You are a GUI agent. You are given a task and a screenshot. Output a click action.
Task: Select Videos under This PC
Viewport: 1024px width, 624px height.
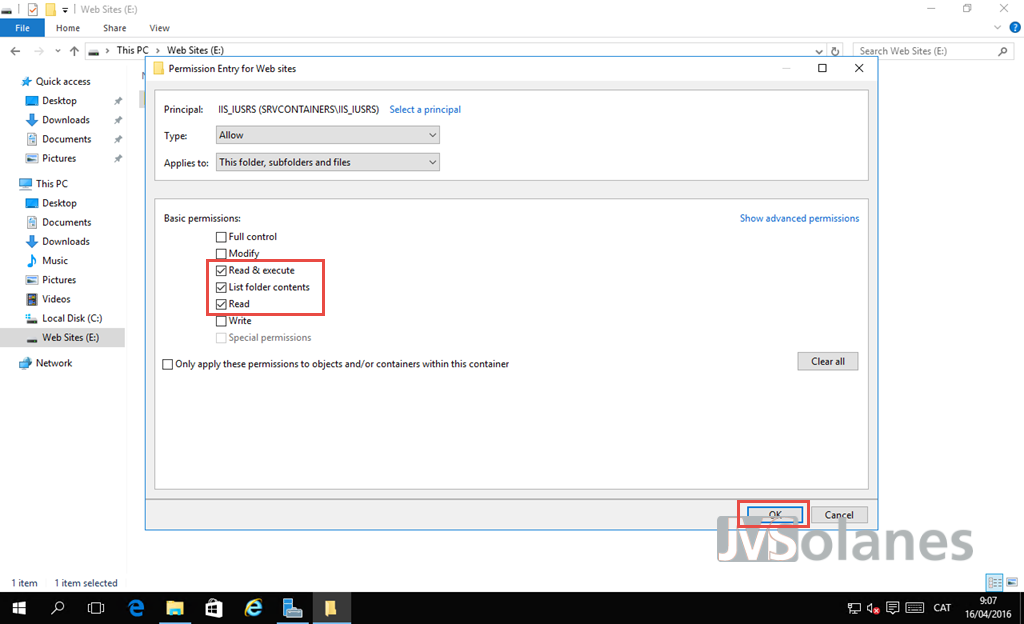point(56,299)
